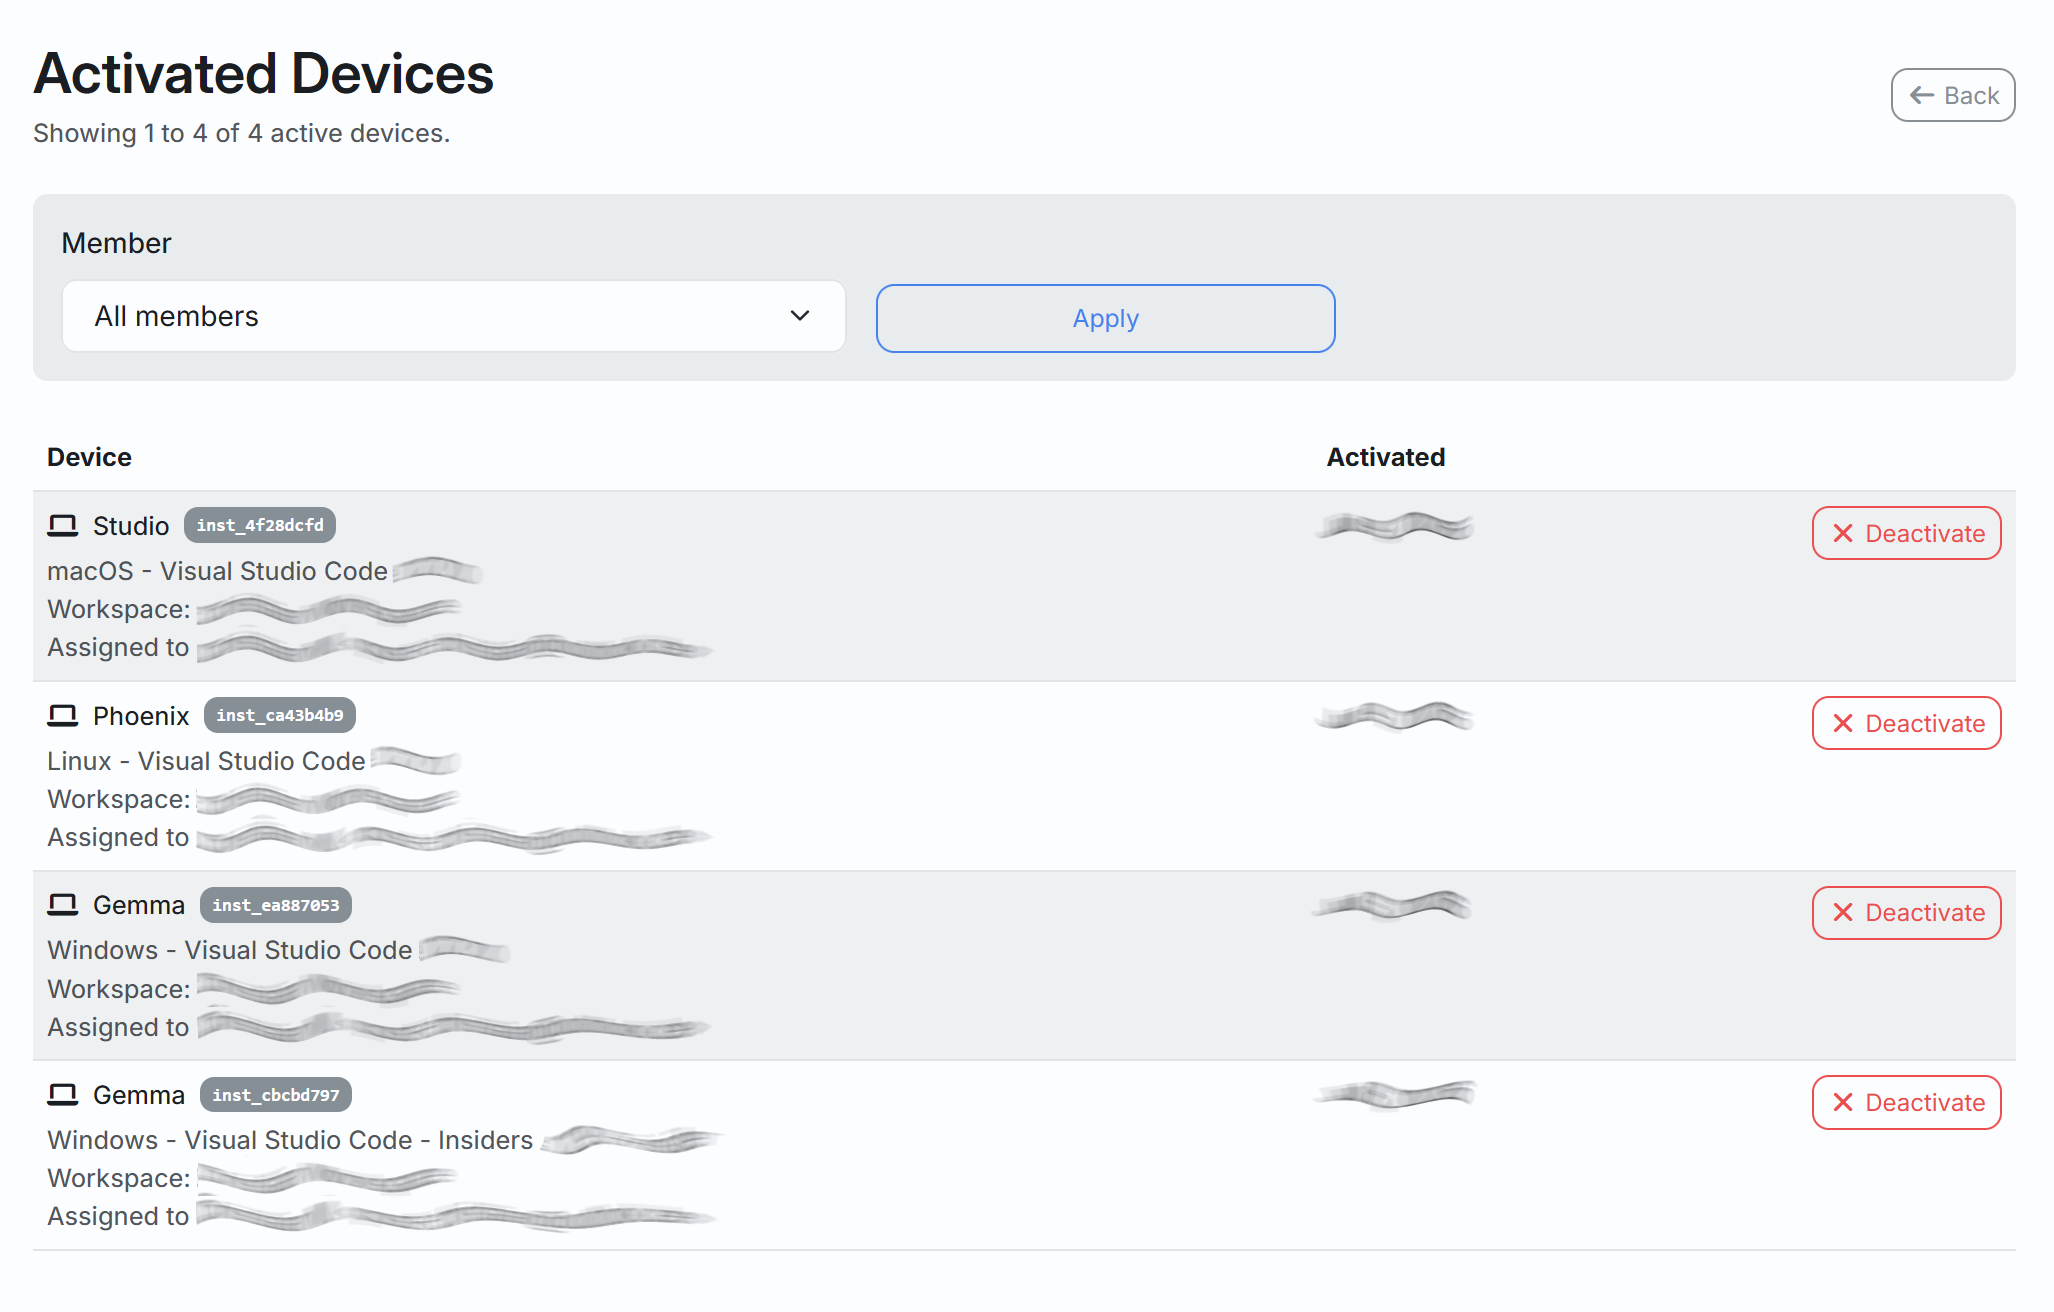Deactivate Gemma device inst_cbcbd797
The width and height of the screenshot is (2054, 1312).
click(1906, 1102)
